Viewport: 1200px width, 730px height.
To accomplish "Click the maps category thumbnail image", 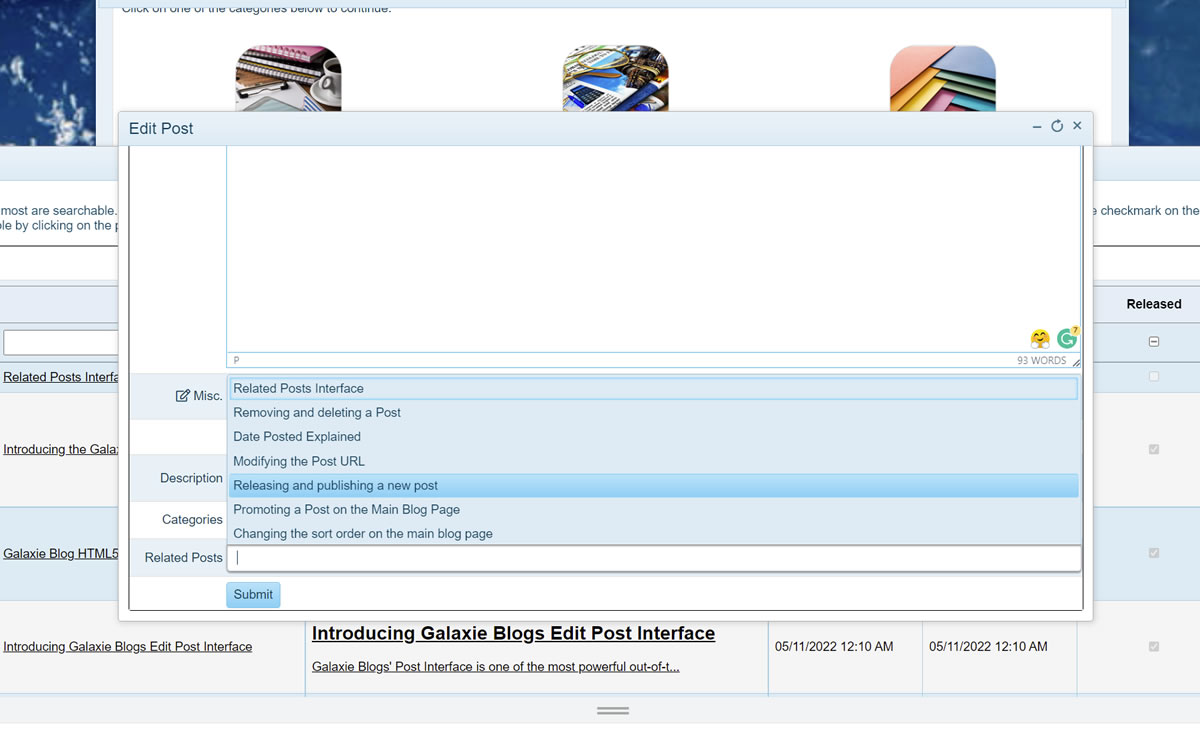I will (x=615, y=78).
